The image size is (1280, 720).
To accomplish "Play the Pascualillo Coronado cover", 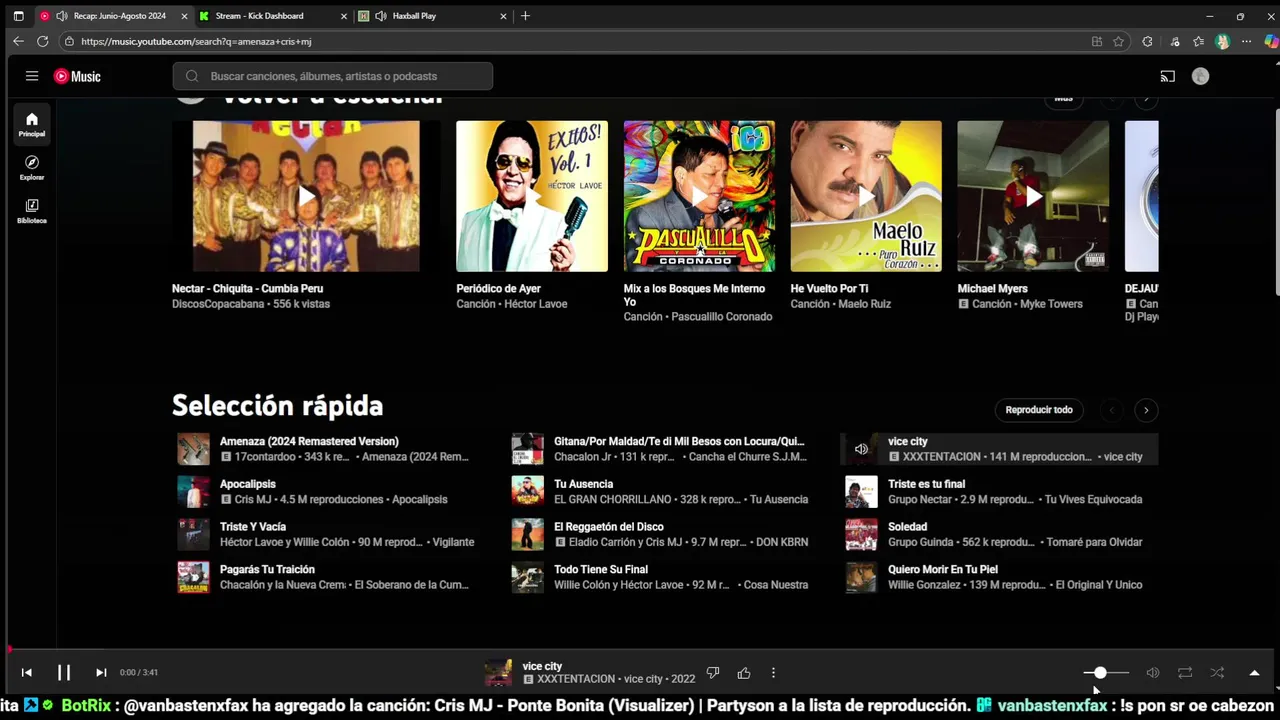I will point(699,196).
